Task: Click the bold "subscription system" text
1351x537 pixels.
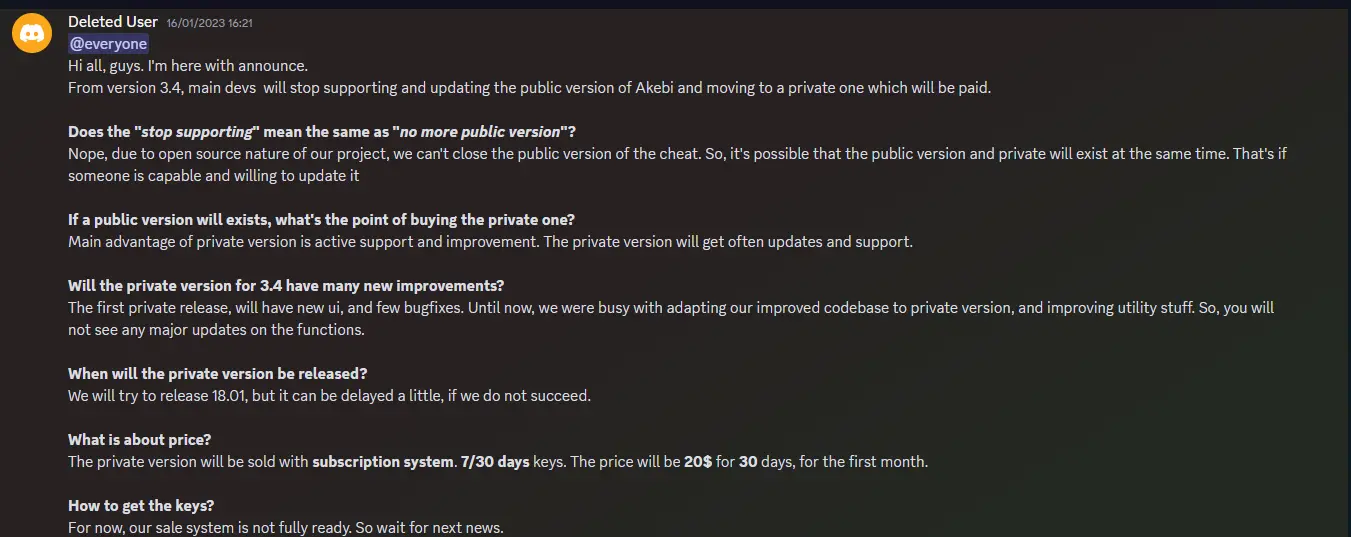Action: 383,462
